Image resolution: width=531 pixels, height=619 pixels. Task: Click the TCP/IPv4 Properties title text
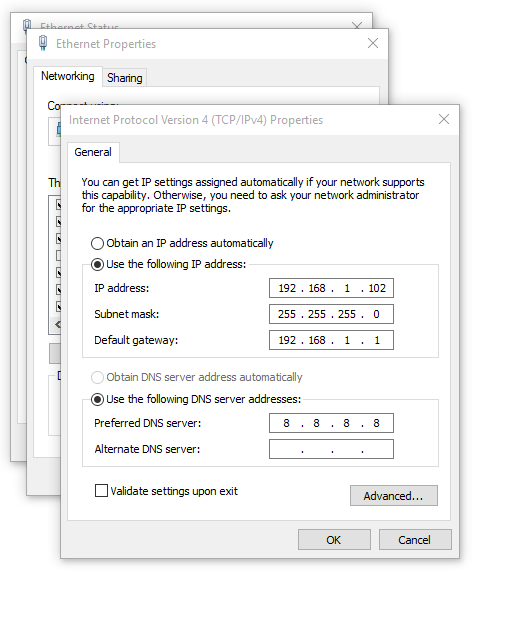(x=196, y=120)
